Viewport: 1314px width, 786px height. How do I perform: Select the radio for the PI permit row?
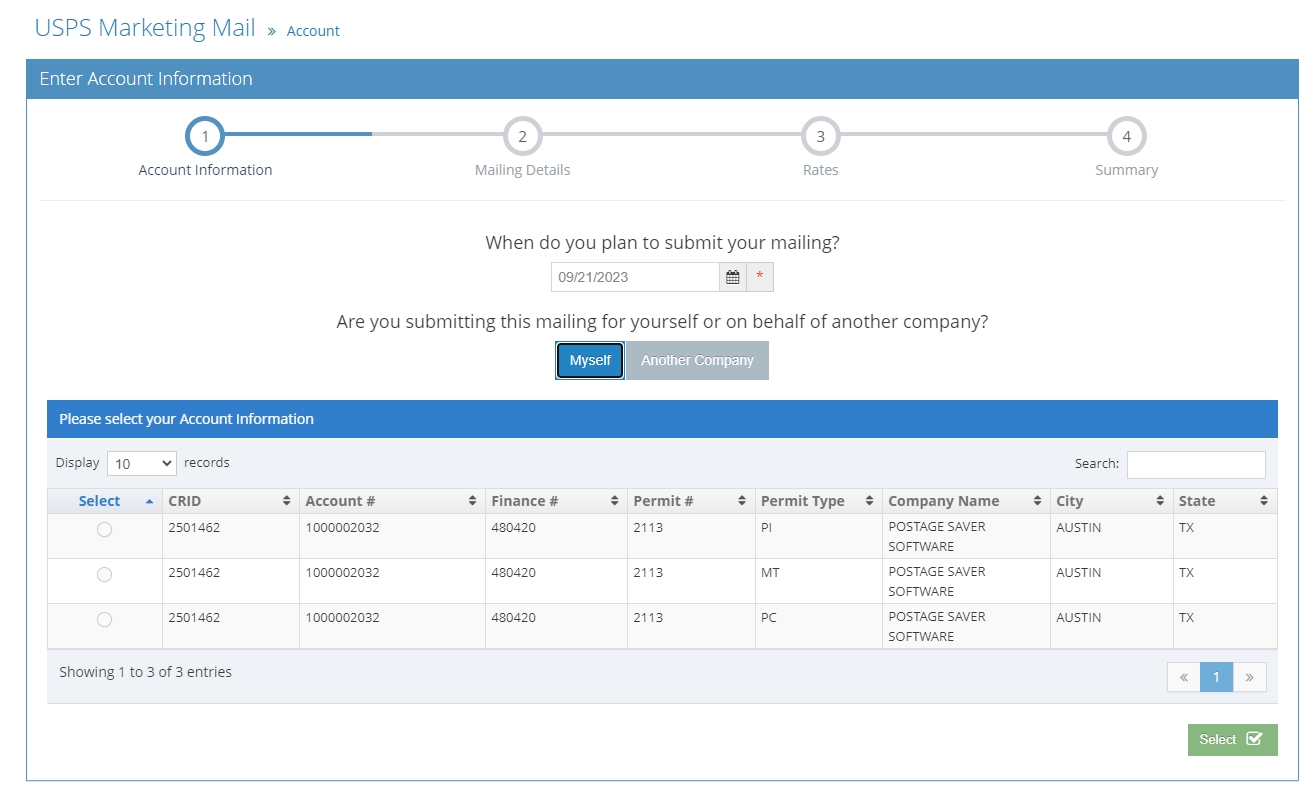104,530
